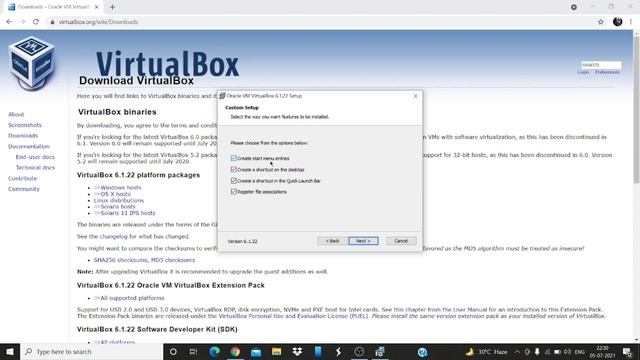Expand hidden system tray icons chevron

(517, 351)
